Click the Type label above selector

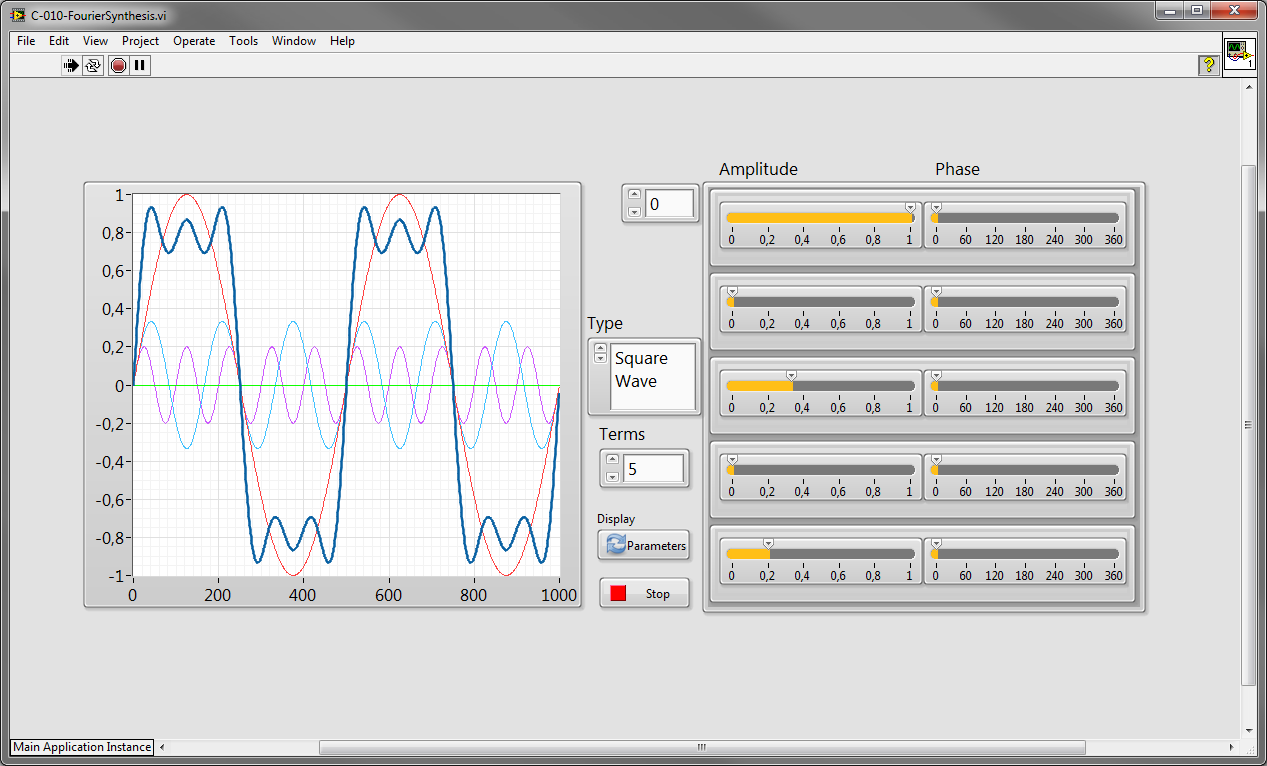click(605, 324)
